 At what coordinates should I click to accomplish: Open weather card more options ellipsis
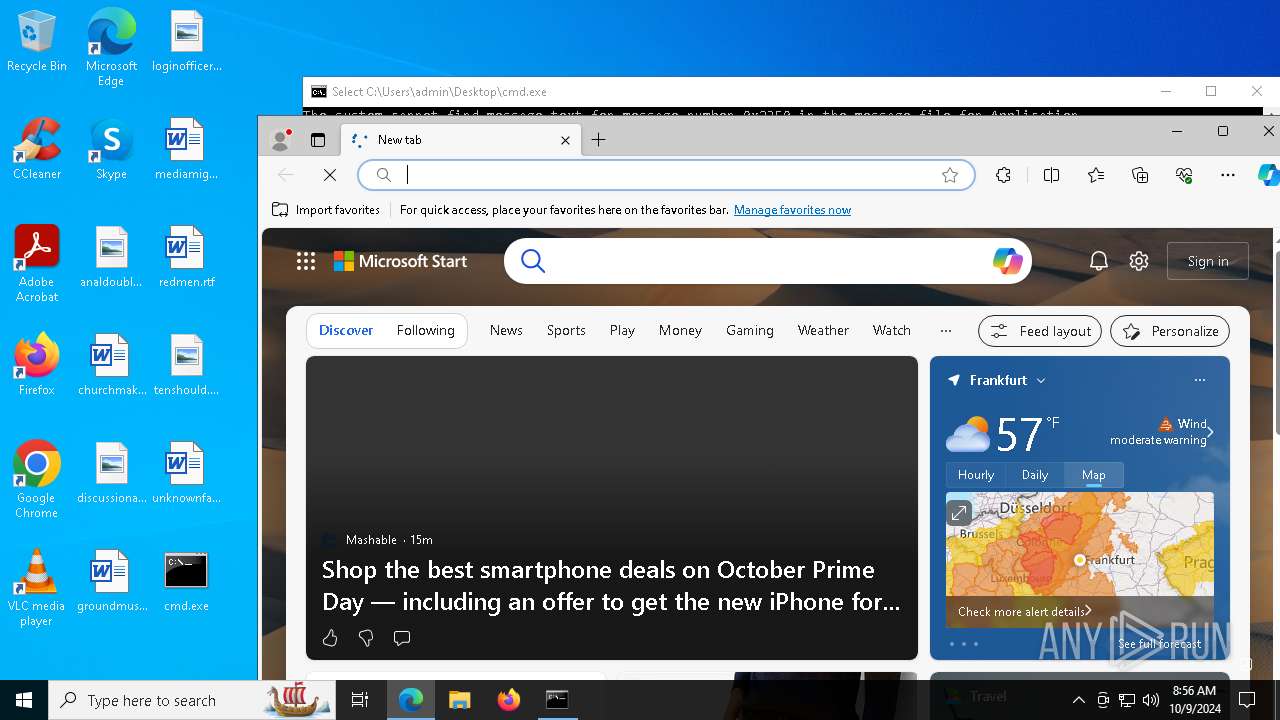pos(1200,380)
